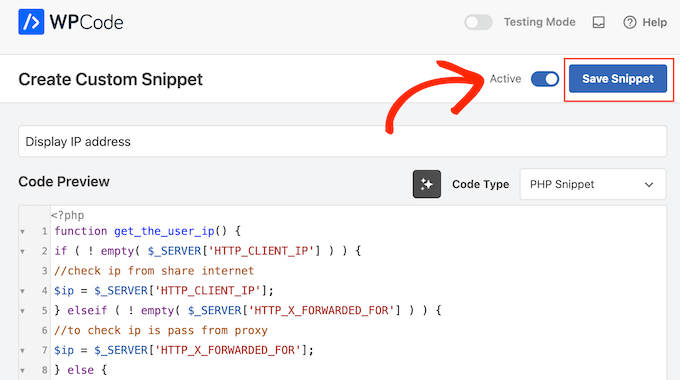
Task: Click the } else { code line 8
Action: click(x=81, y=370)
